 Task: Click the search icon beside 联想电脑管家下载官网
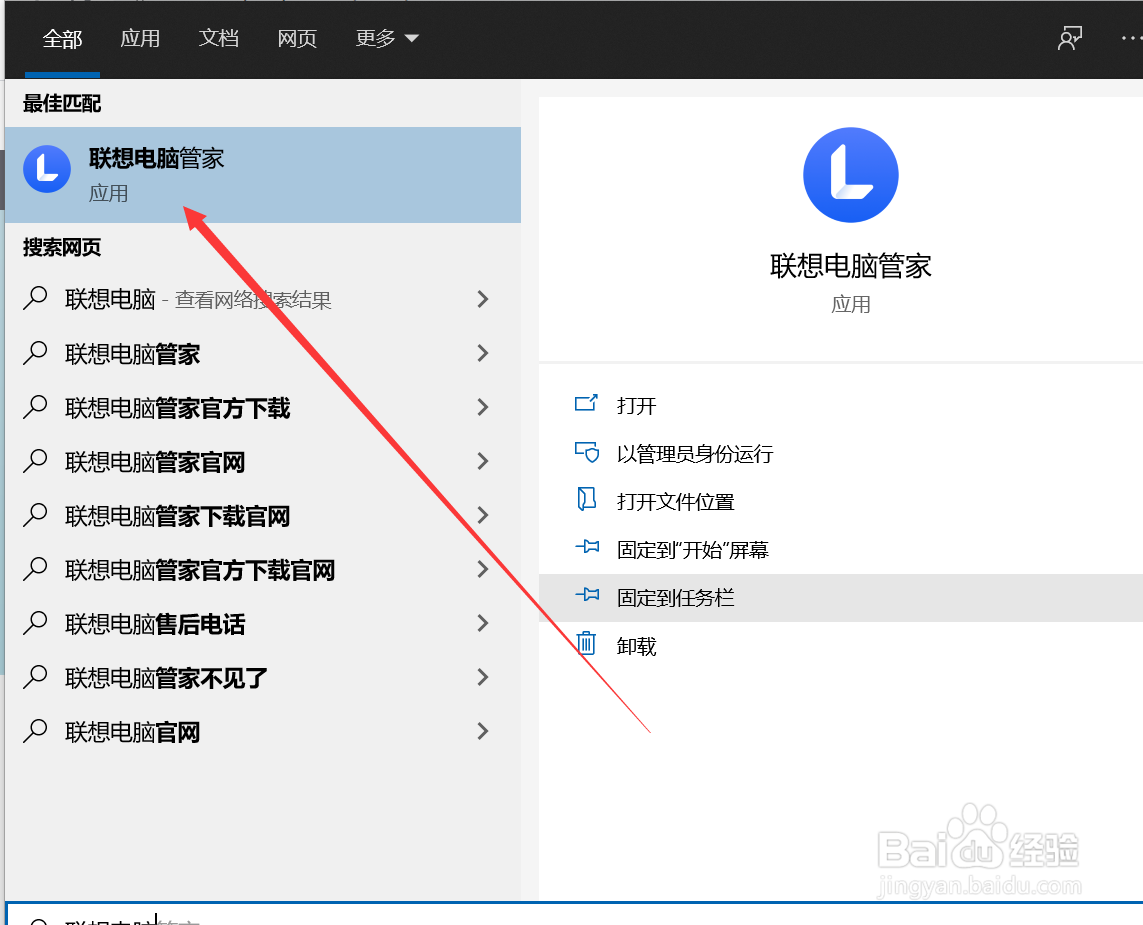point(35,515)
